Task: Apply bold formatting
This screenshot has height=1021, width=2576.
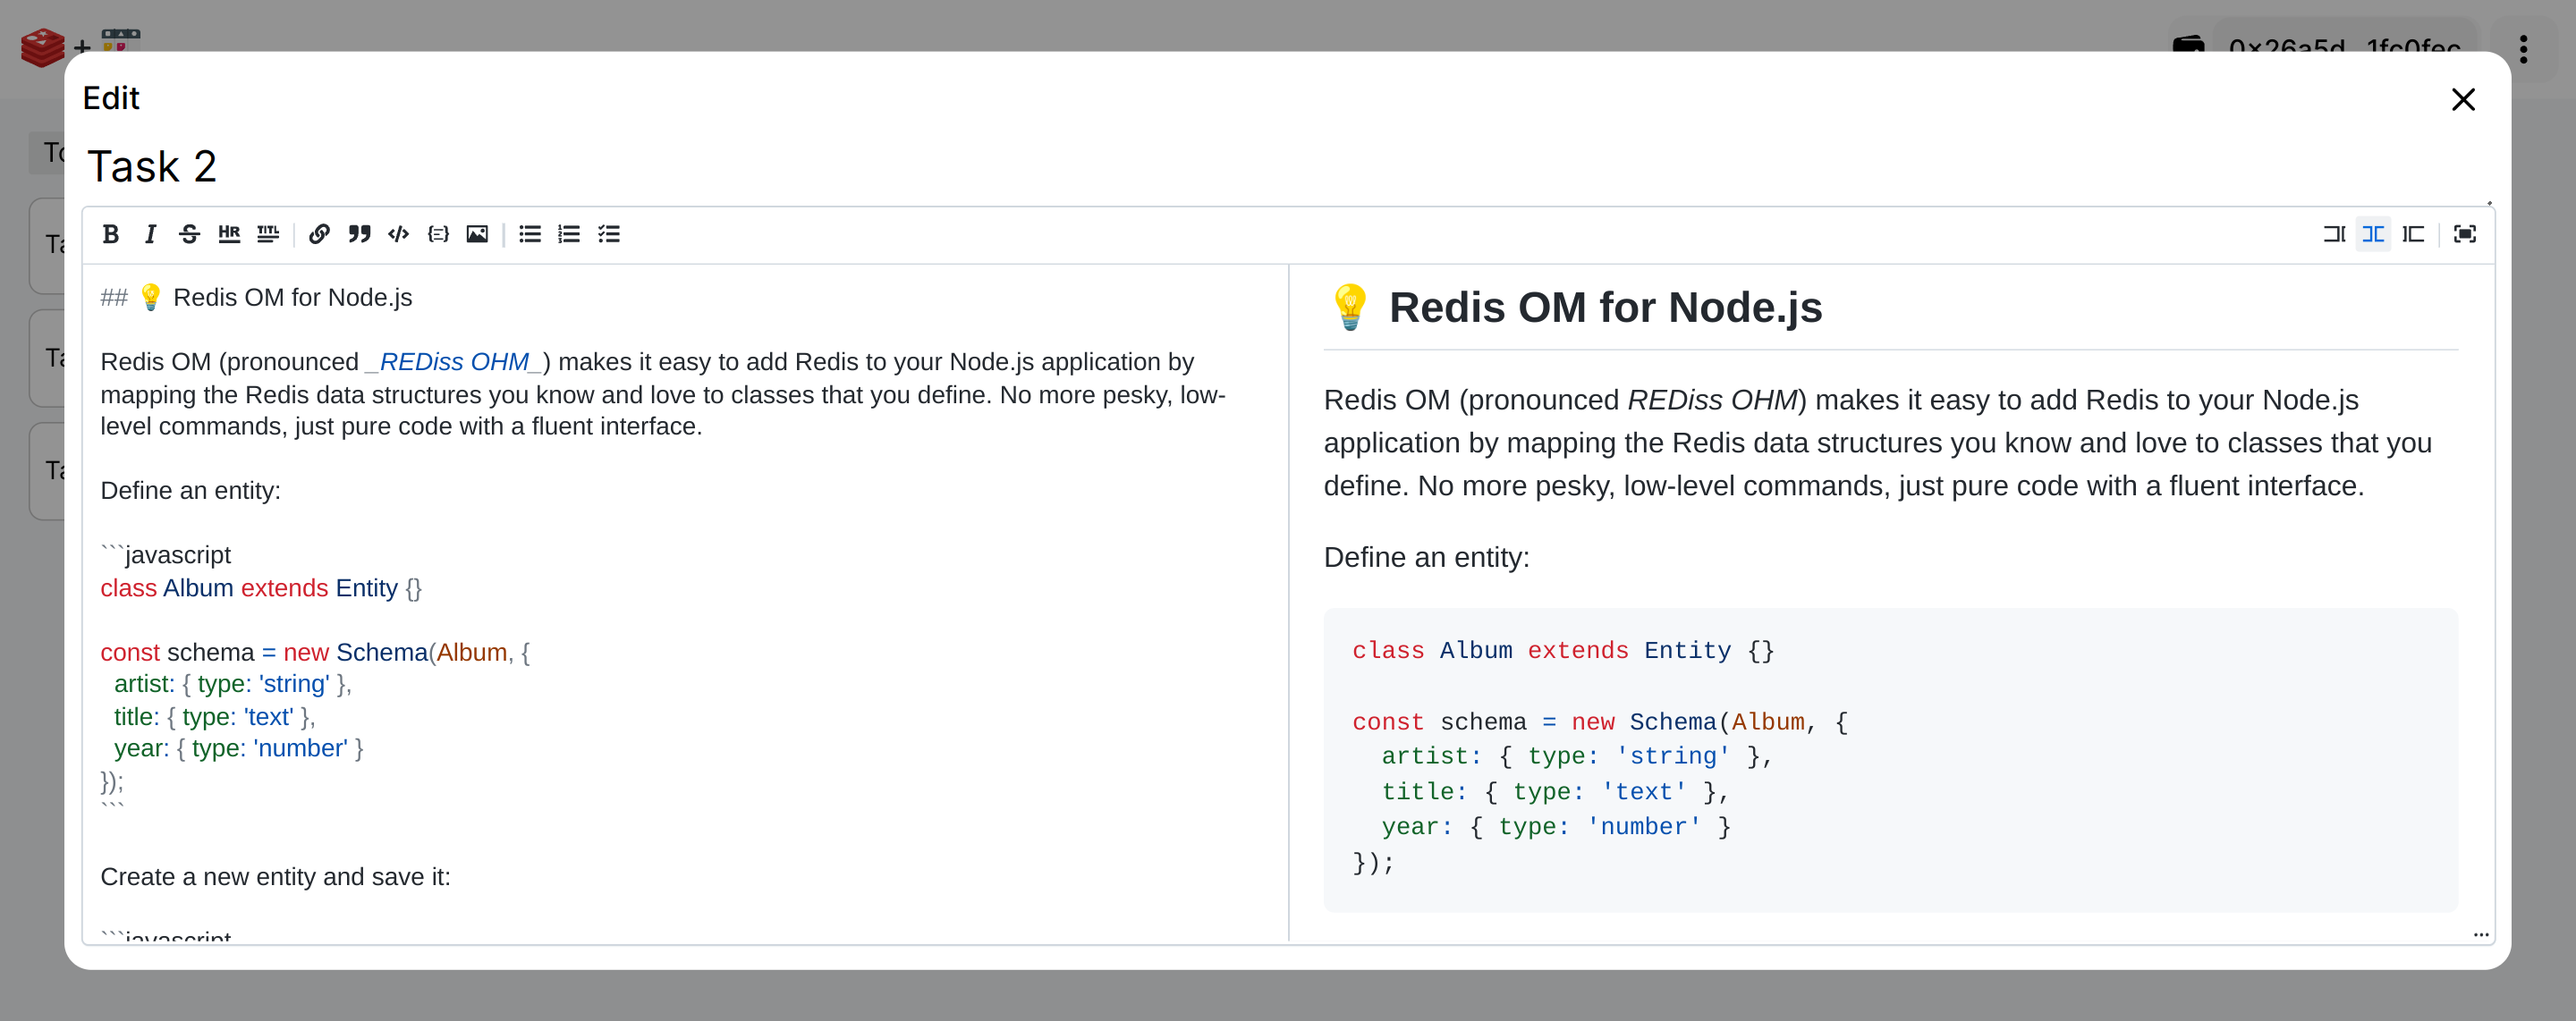Action: coord(111,234)
